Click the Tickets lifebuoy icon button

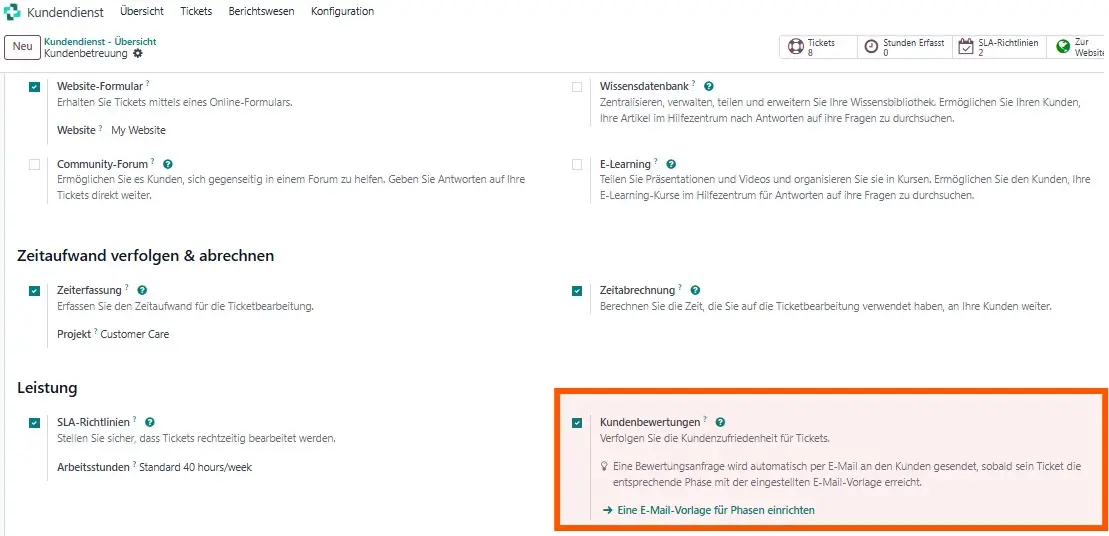(x=796, y=47)
